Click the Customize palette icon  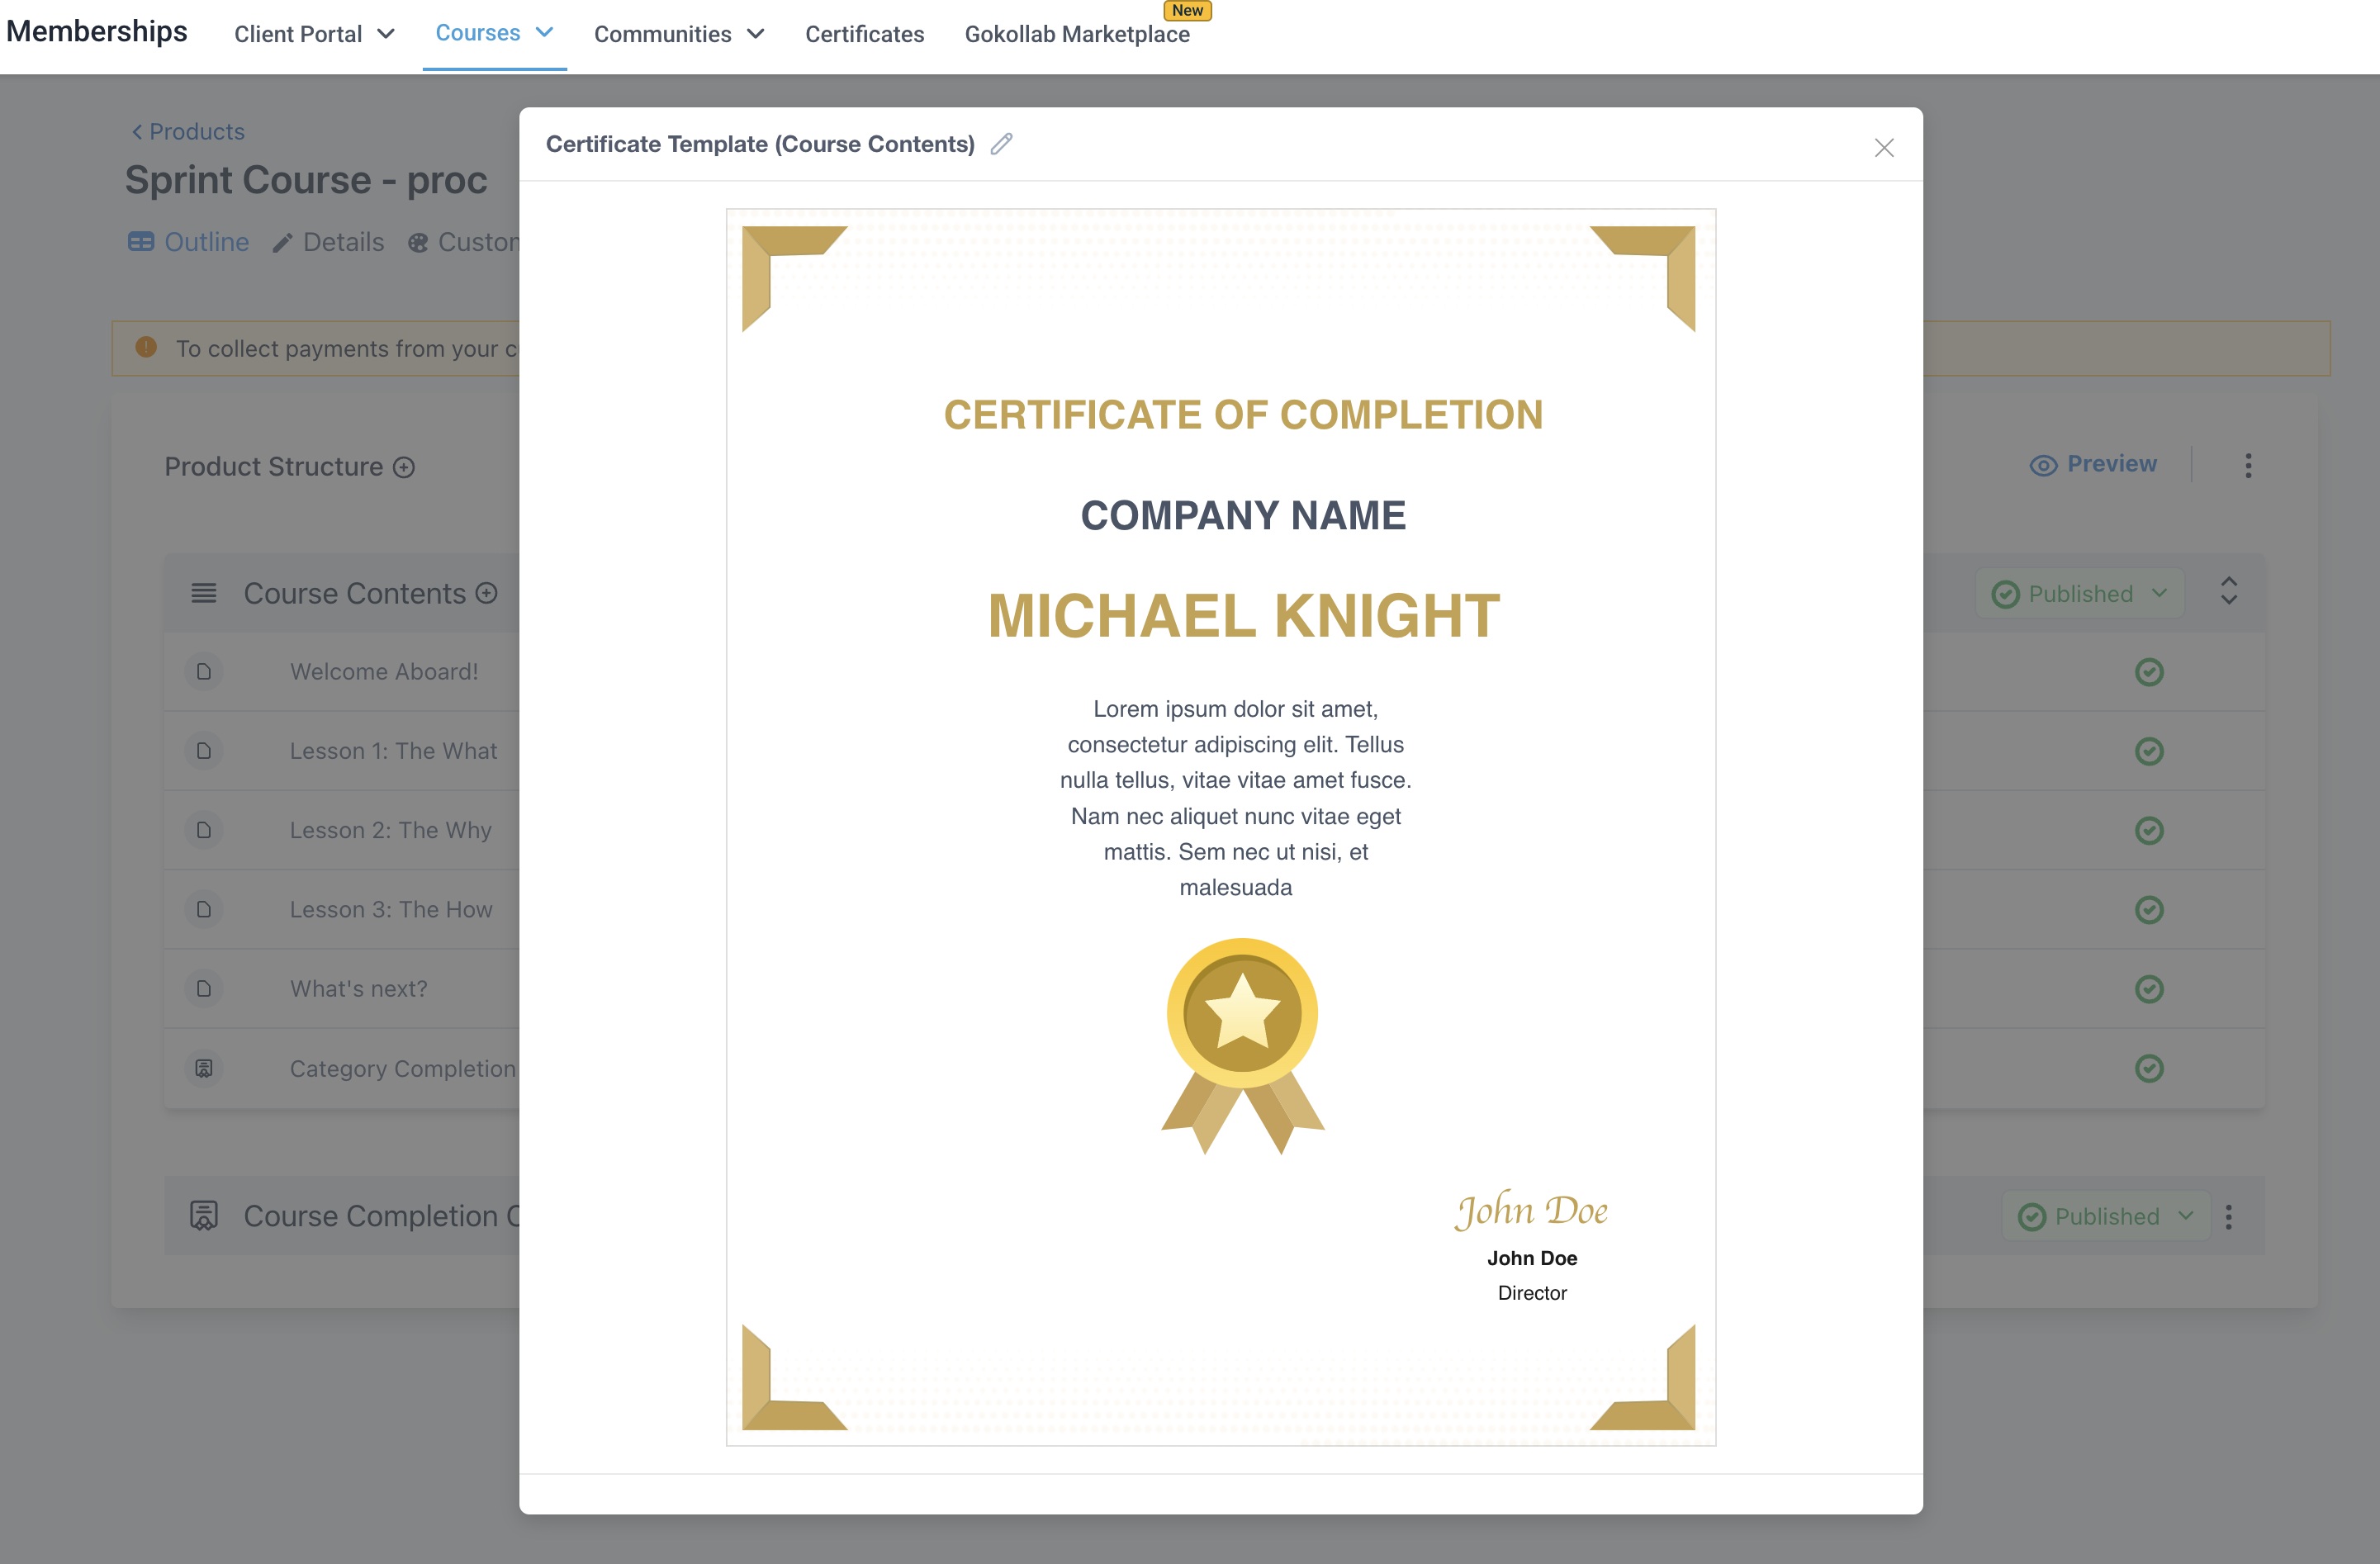click(418, 243)
